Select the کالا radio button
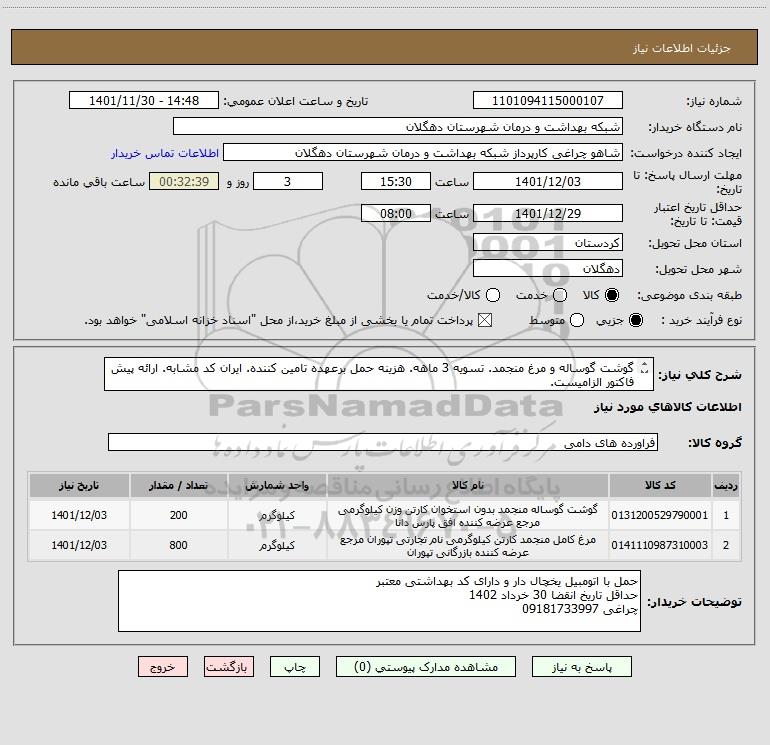 612,295
